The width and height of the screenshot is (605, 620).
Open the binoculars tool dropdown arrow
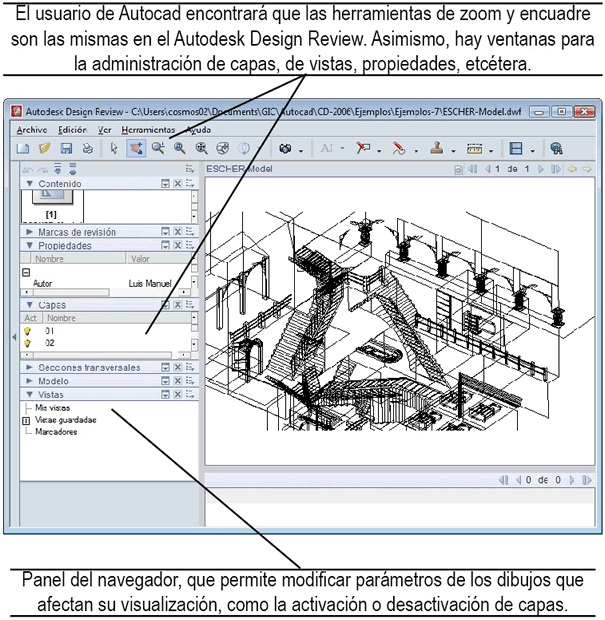[301, 151]
